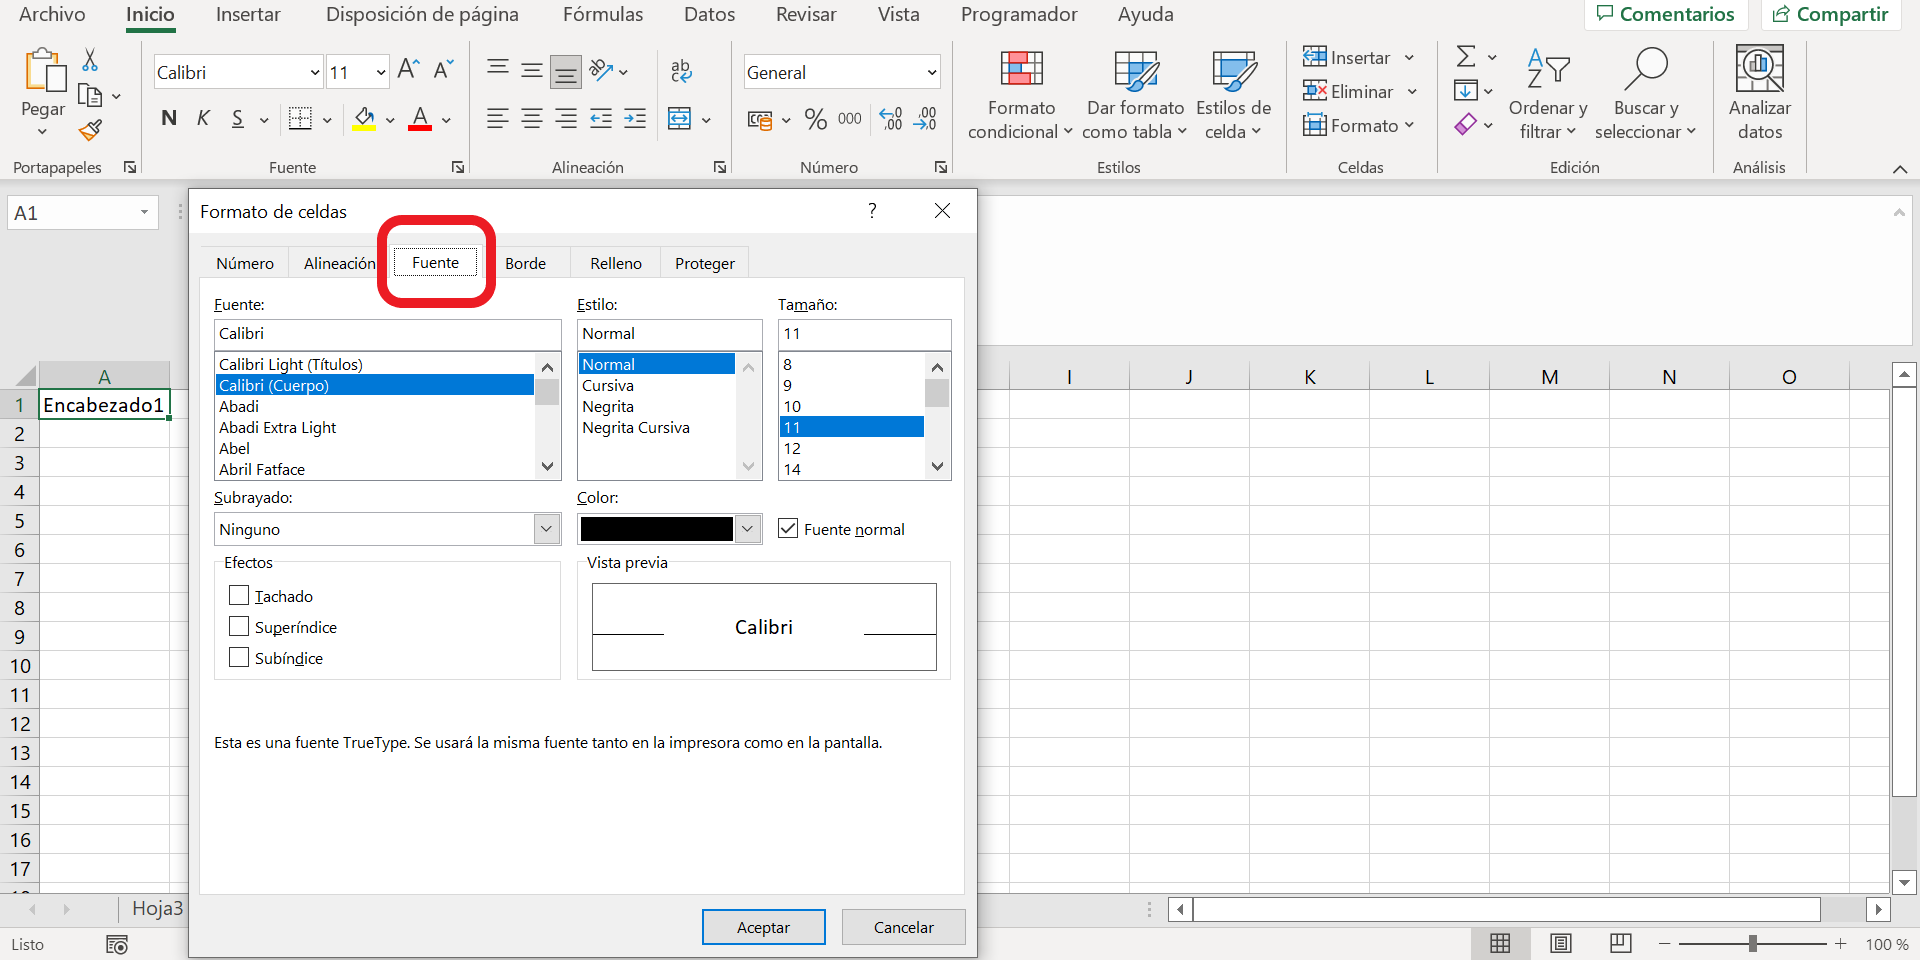Screen dimensions: 1920x960
Task: Switch to the Proteger tab
Action: click(704, 263)
